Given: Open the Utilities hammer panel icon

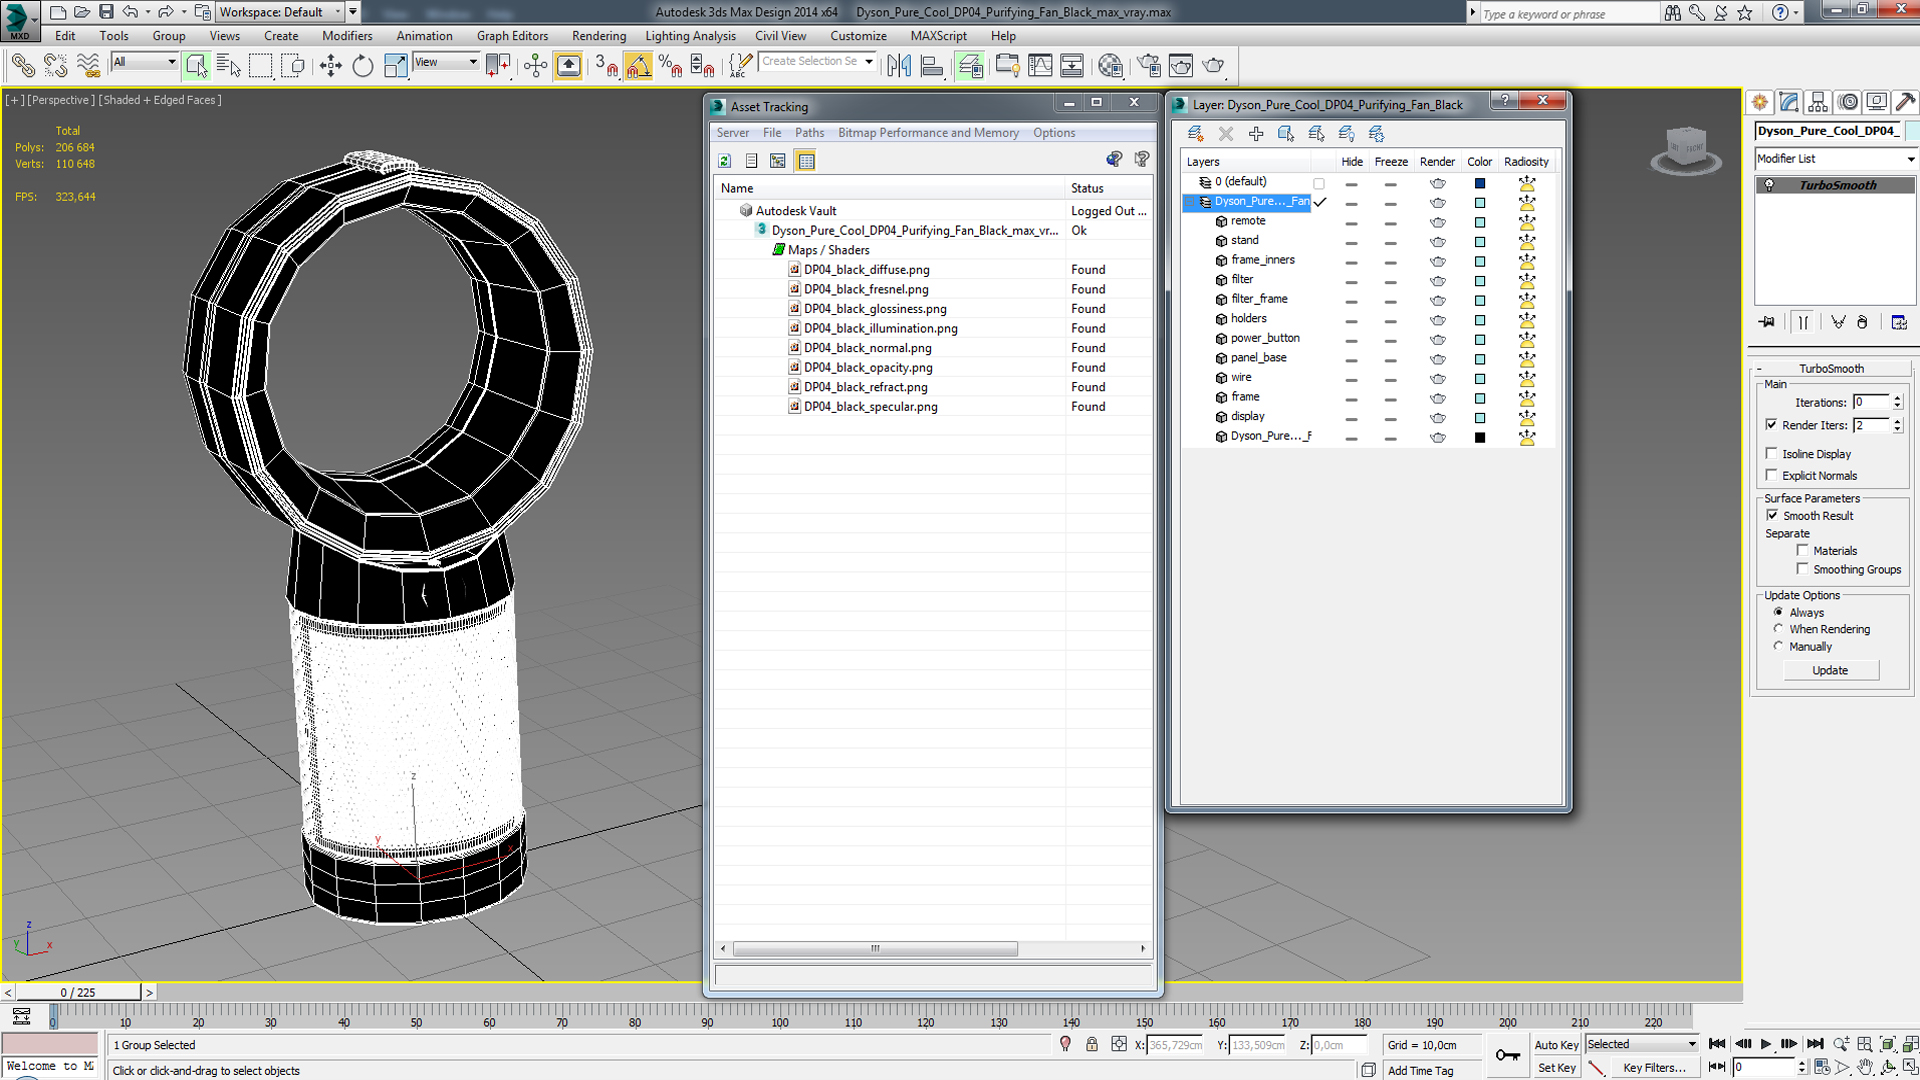Looking at the screenshot, I should 1905,102.
